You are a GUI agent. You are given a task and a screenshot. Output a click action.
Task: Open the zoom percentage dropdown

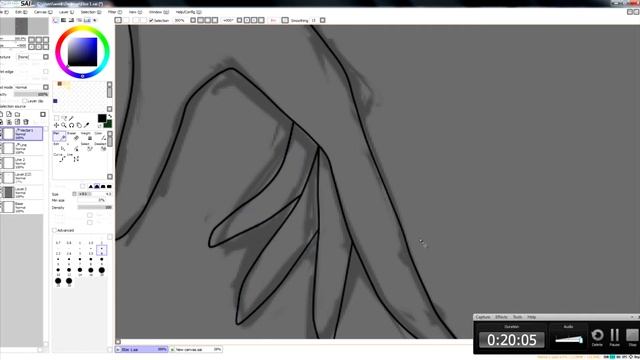[193, 20]
